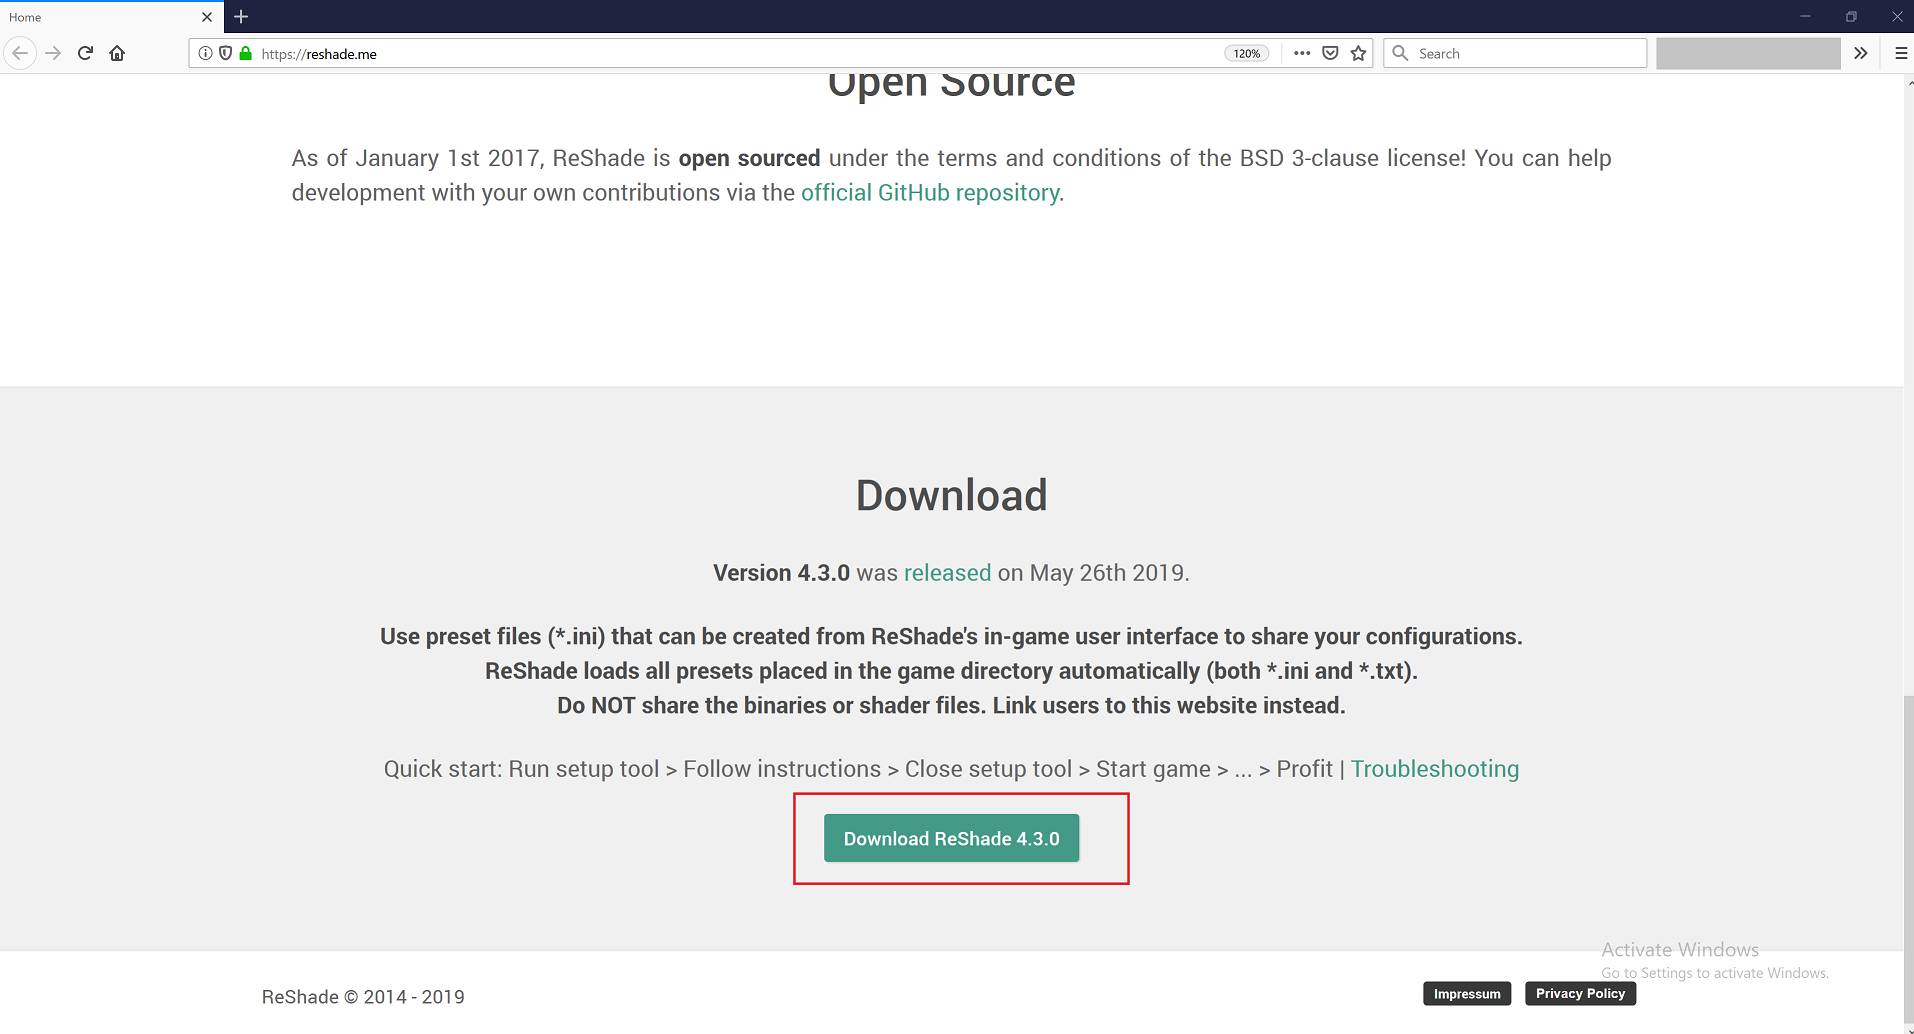This screenshot has height=1034, width=1914.
Task: Expand the toolbar overflow chevron
Action: (x=1860, y=53)
